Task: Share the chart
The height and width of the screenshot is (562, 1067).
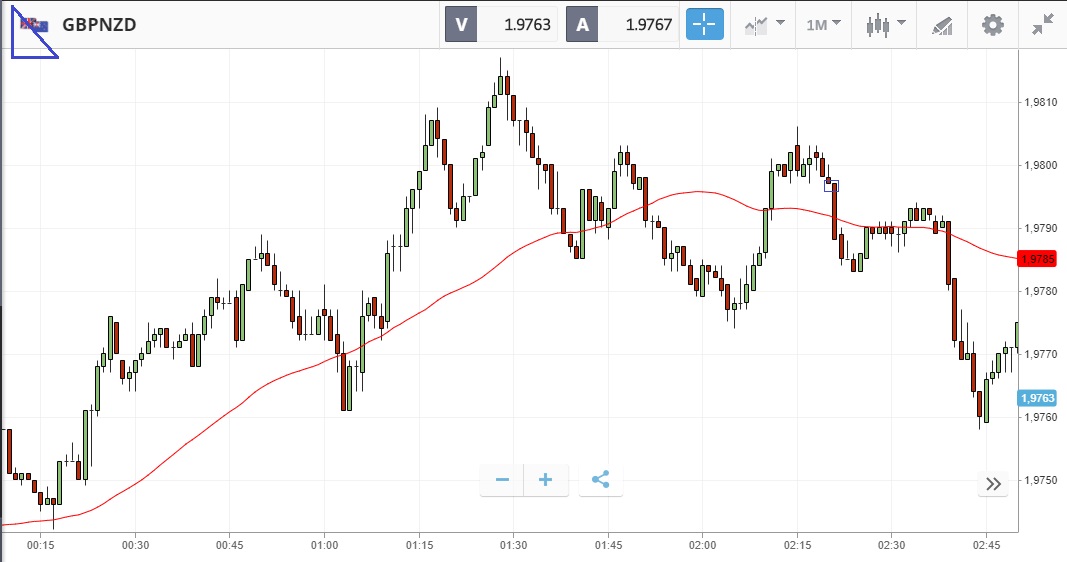Action: [x=600, y=480]
